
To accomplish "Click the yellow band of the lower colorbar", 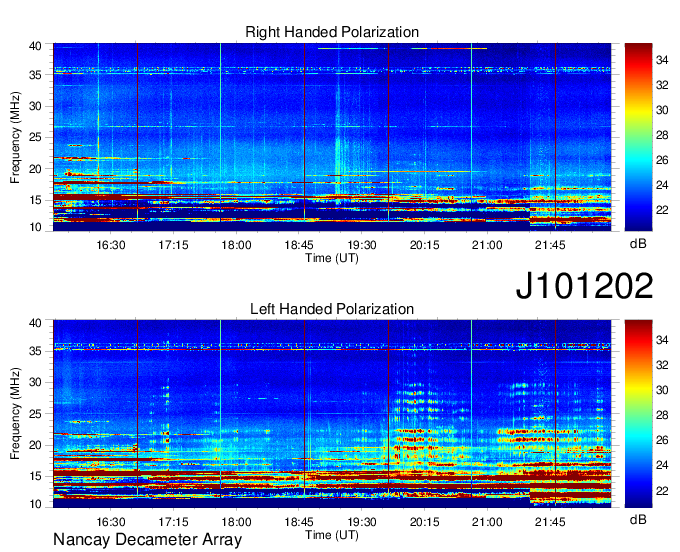I will [638, 390].
